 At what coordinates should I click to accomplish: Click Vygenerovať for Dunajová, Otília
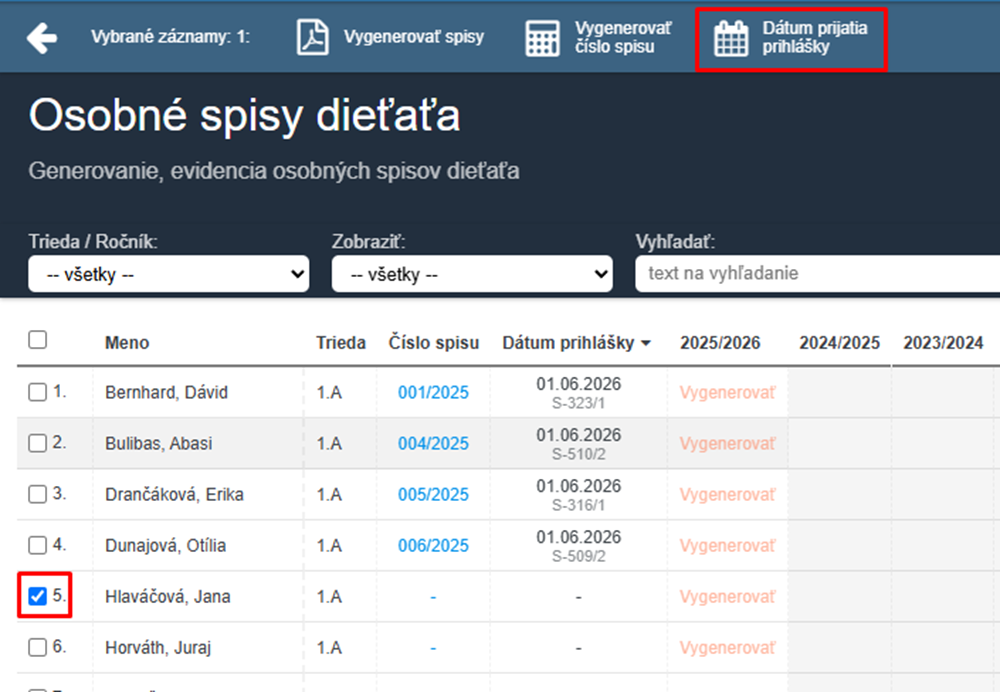pyautogui.click(x=727, y=545)
